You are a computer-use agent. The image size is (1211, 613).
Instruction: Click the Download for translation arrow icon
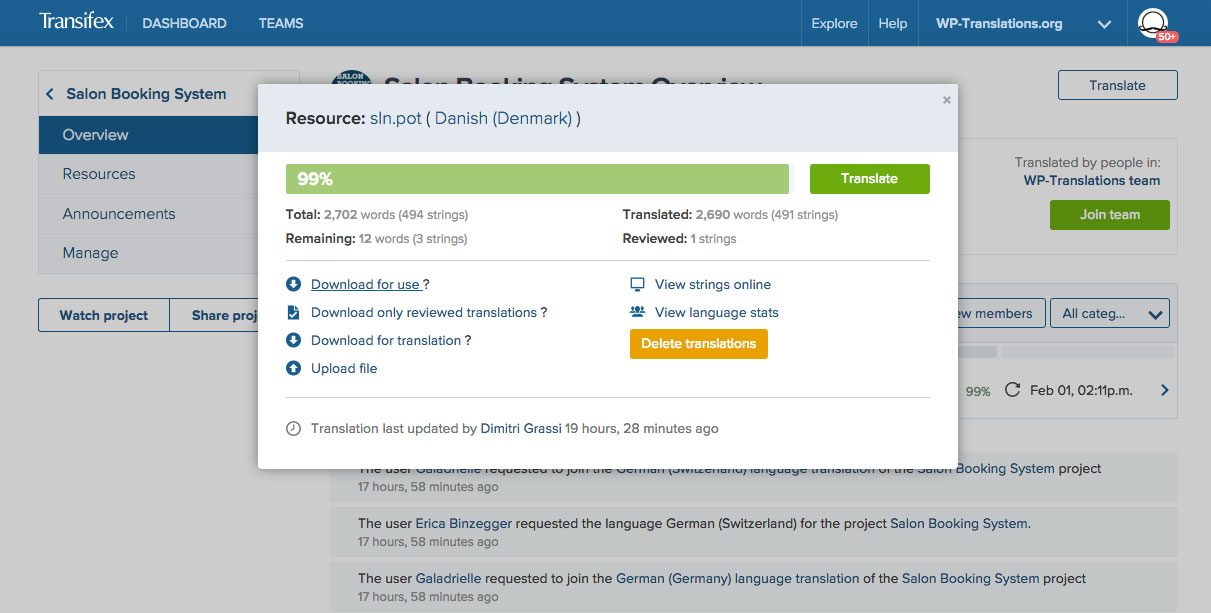293,341
